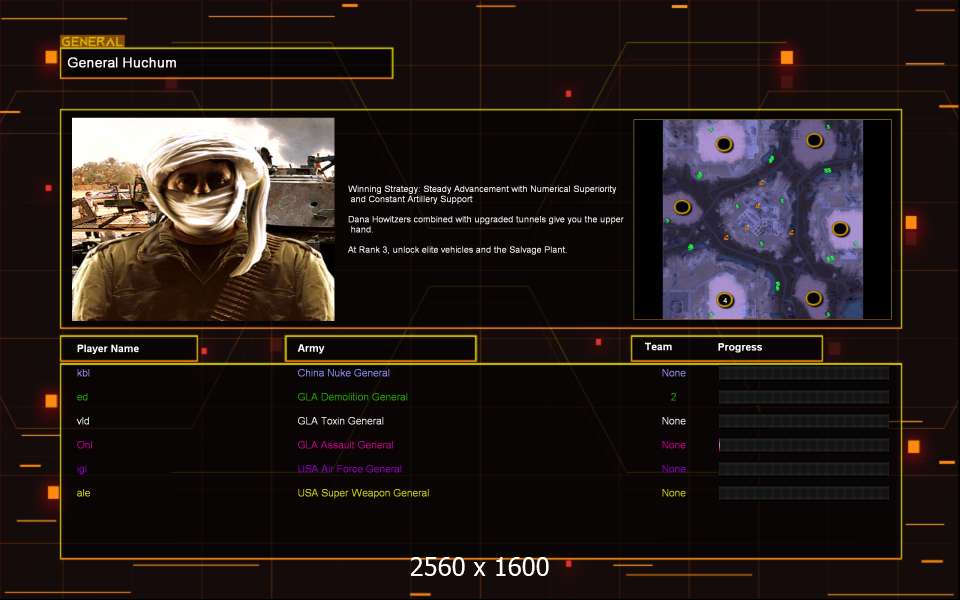Click the Team column header
This screenshot has height=600, width=960.
pyautogui.click(x=658, y=347)
